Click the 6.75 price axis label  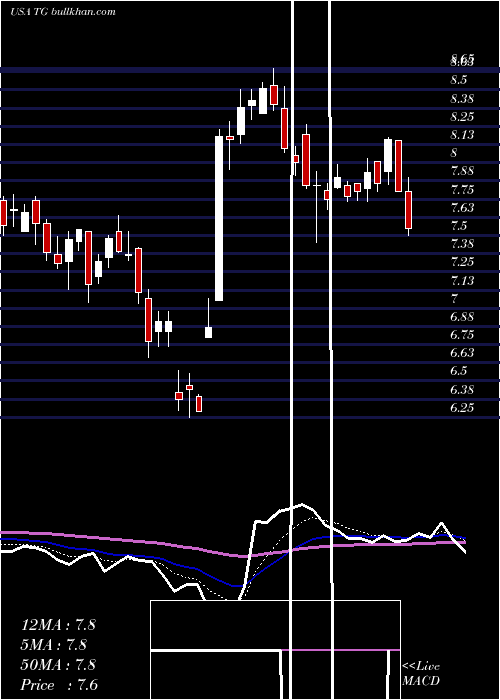(462, 335)
